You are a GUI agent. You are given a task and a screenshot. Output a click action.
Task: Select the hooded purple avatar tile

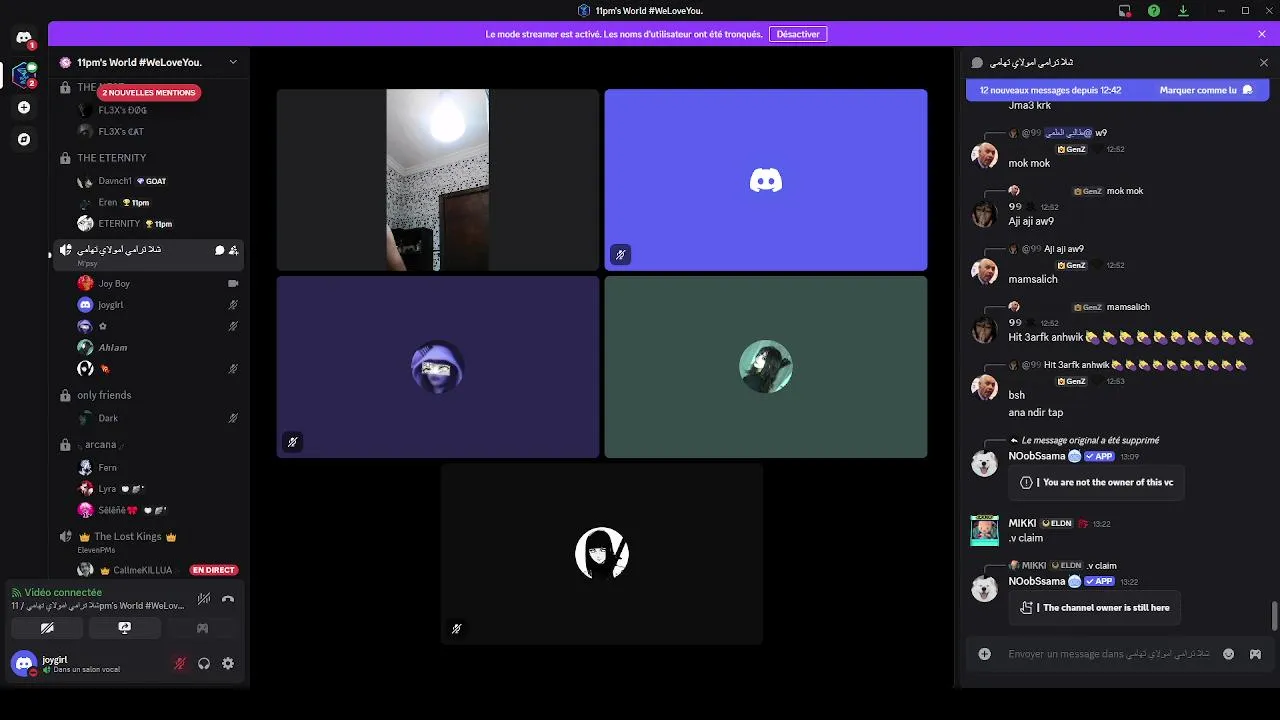point(438,367)
